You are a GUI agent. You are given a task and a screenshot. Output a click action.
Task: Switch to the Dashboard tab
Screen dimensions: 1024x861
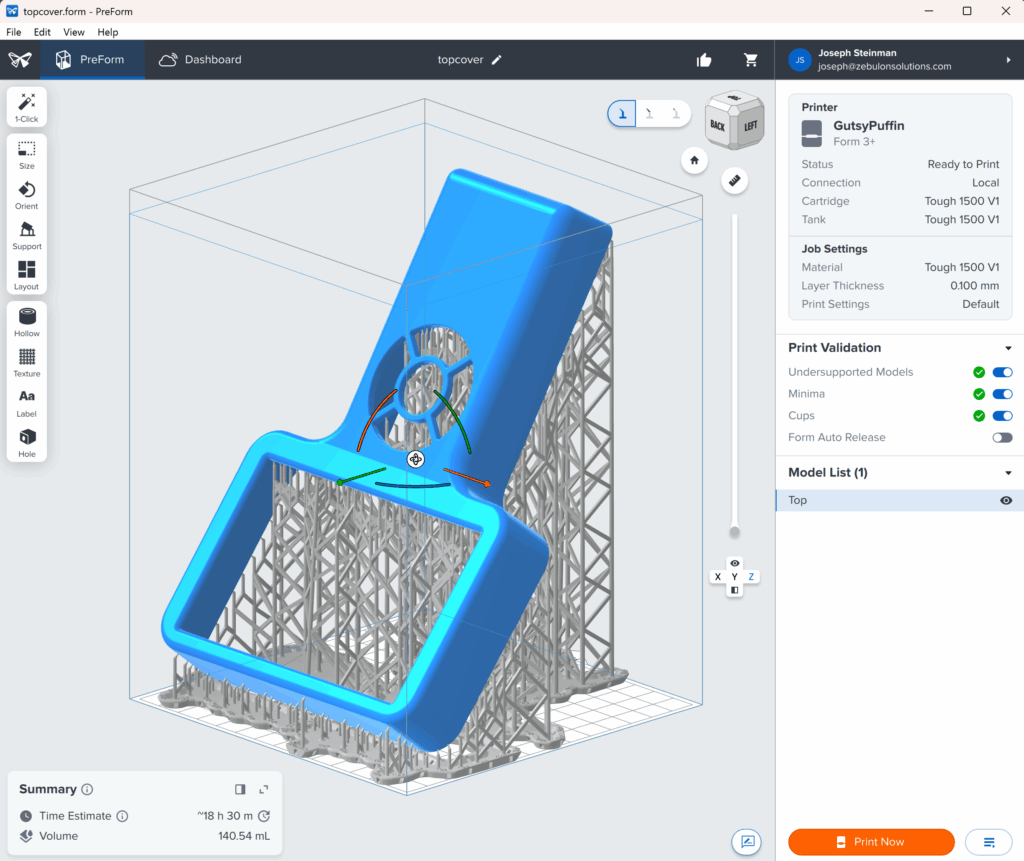[x=200, y=60]
